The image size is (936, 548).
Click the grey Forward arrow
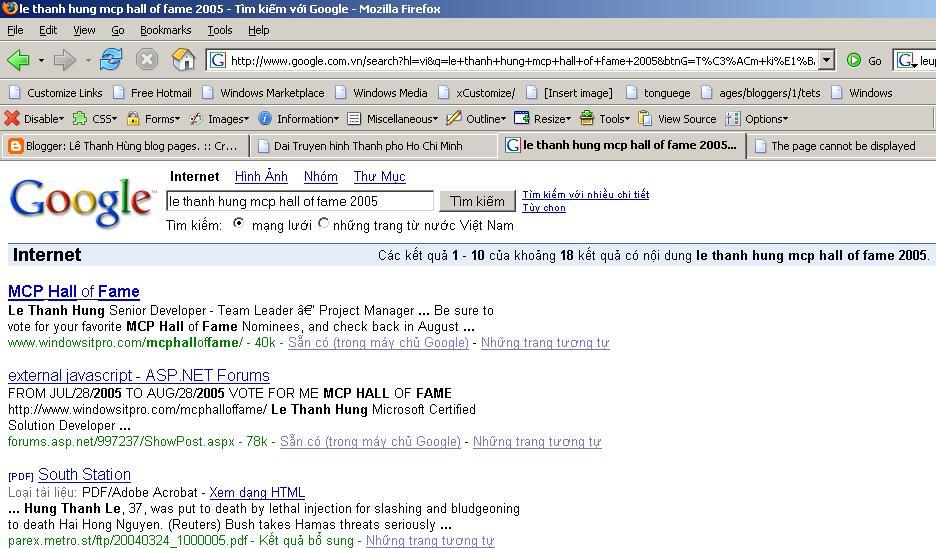coord(64,60)
